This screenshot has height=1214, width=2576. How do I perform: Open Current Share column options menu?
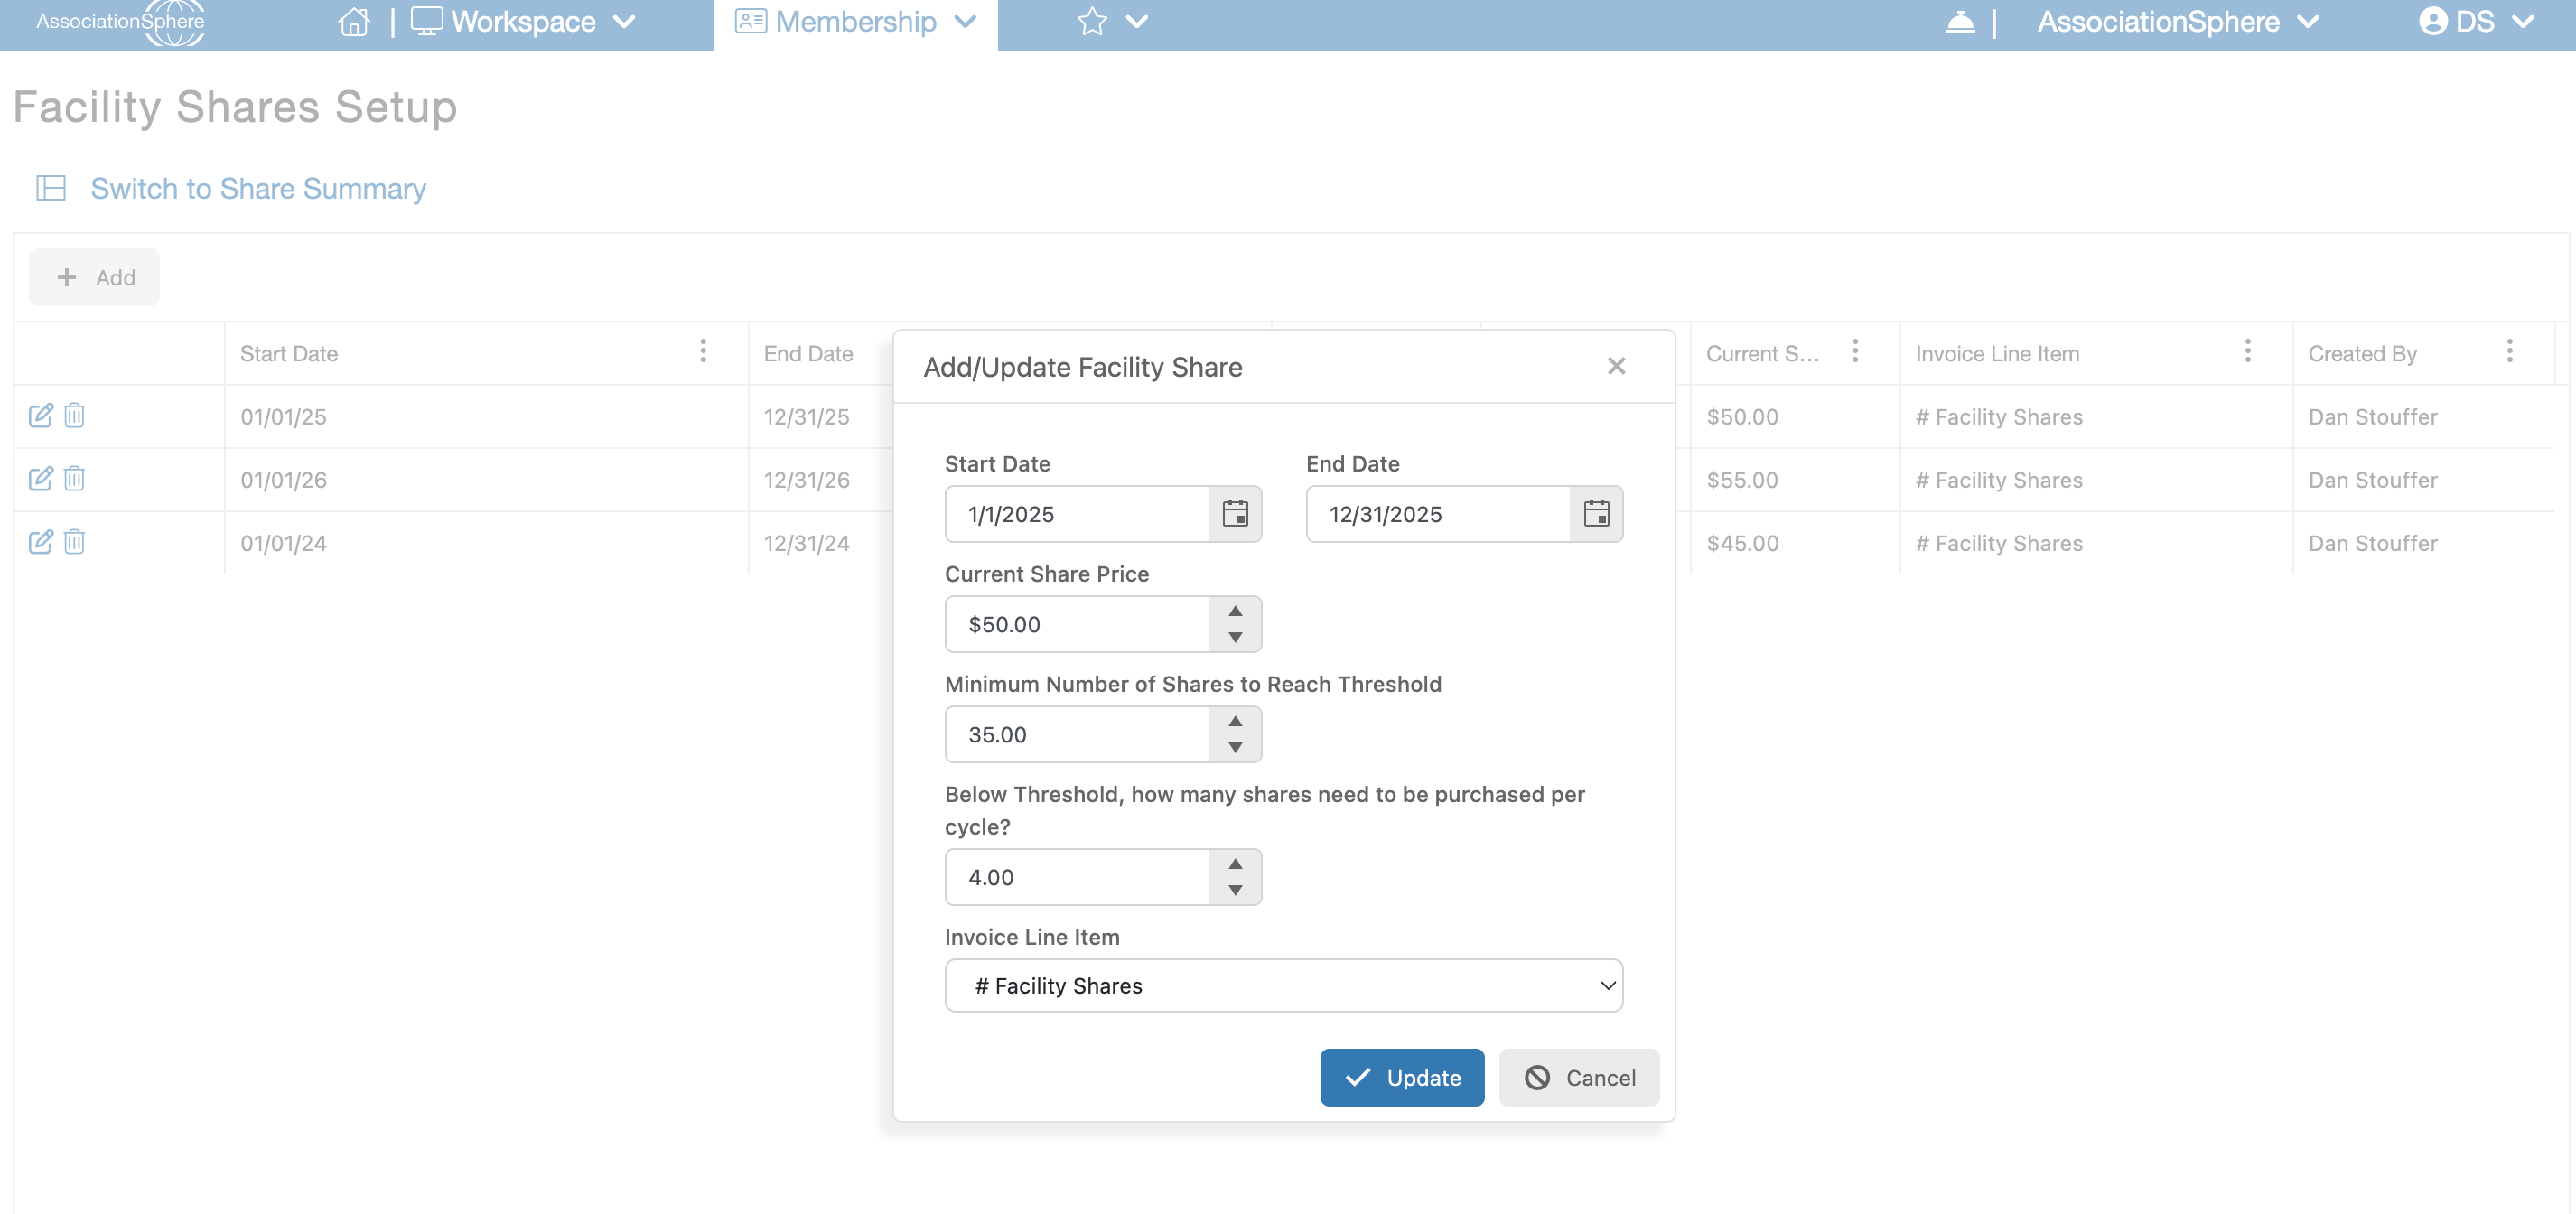coord(1855,351)
